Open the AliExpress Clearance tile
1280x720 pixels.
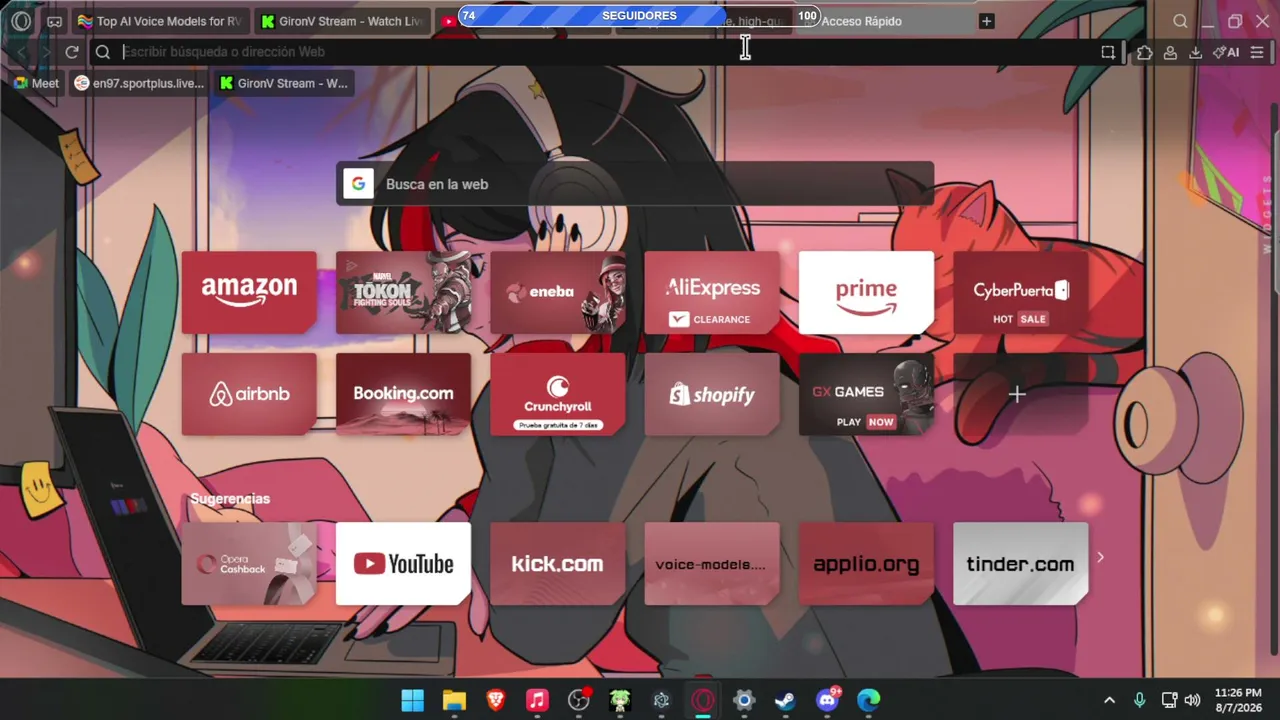point(712,292)
